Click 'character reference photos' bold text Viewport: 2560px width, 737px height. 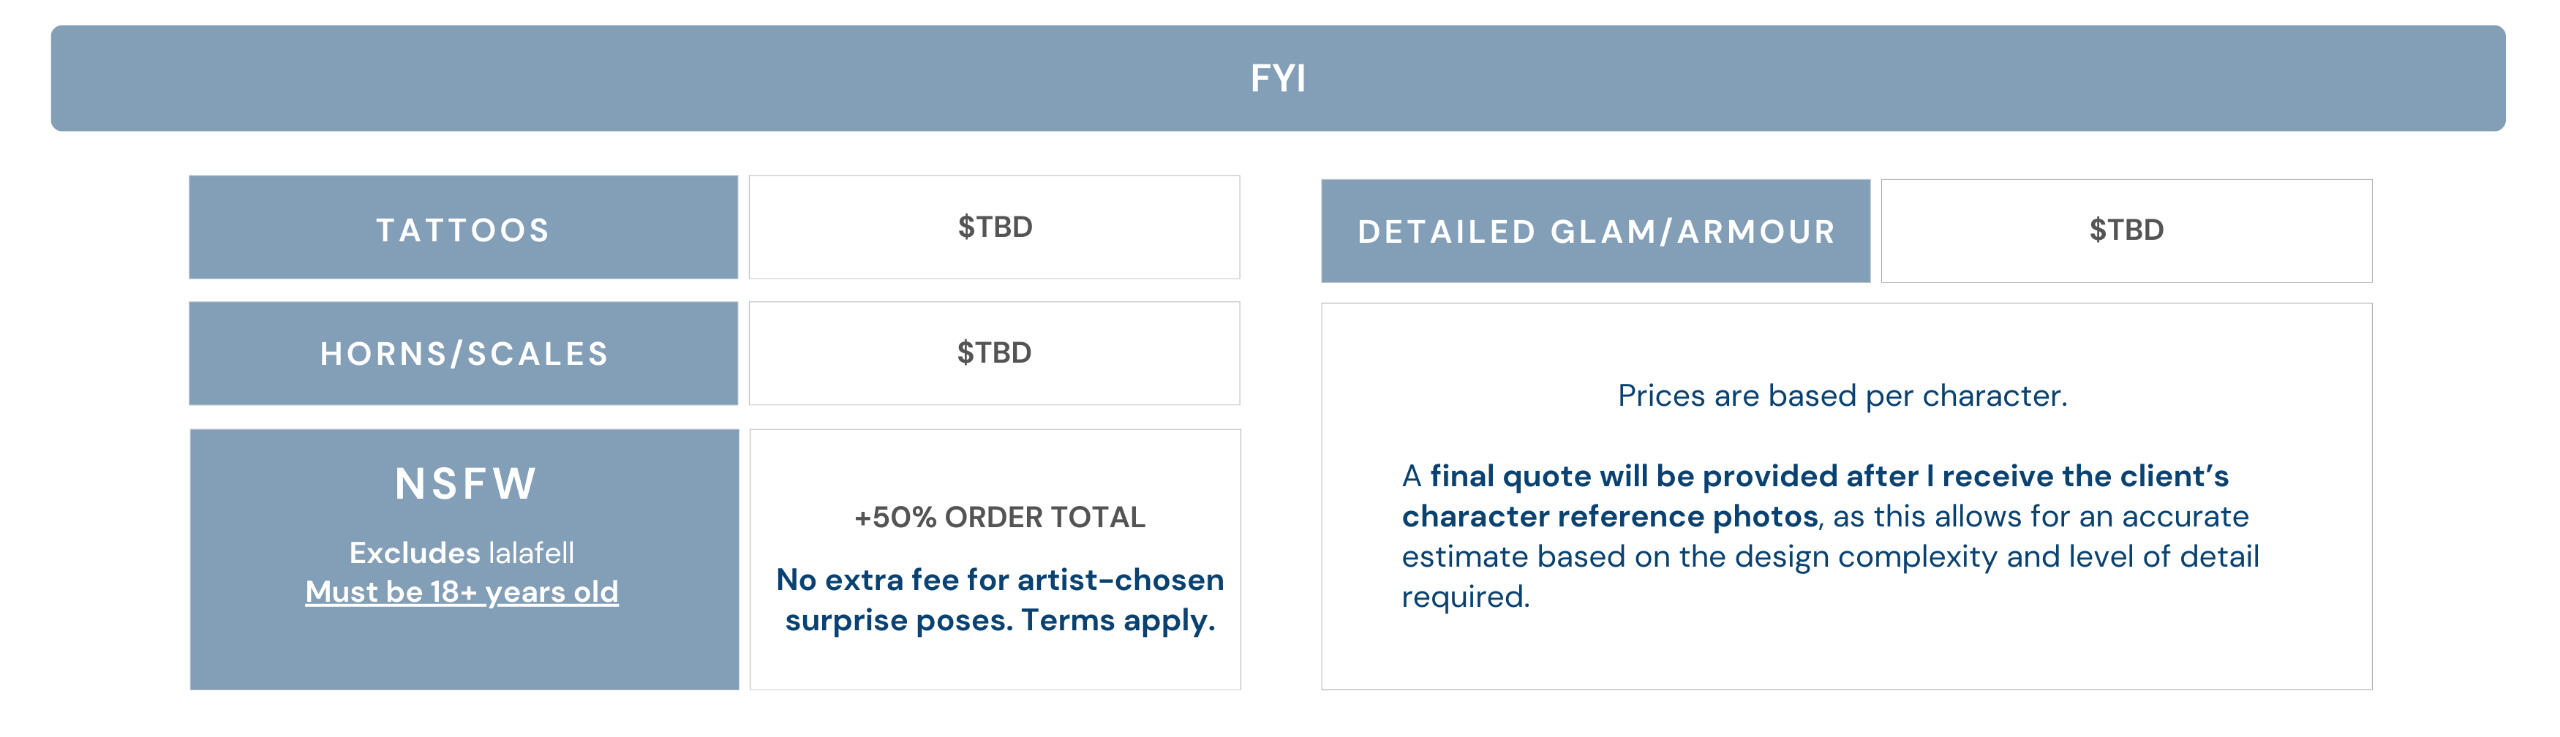pyautogui.click(x=1609, y=516)
